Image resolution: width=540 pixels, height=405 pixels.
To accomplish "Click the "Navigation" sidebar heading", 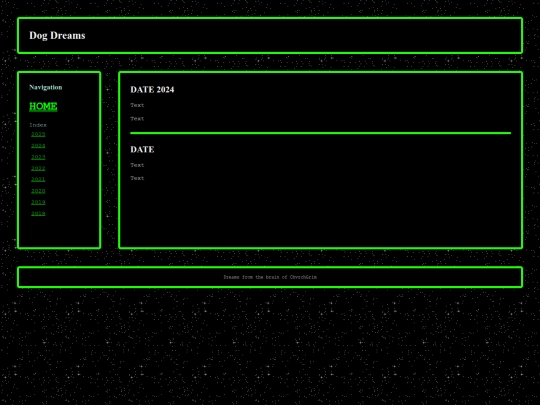I will (46, 87).
